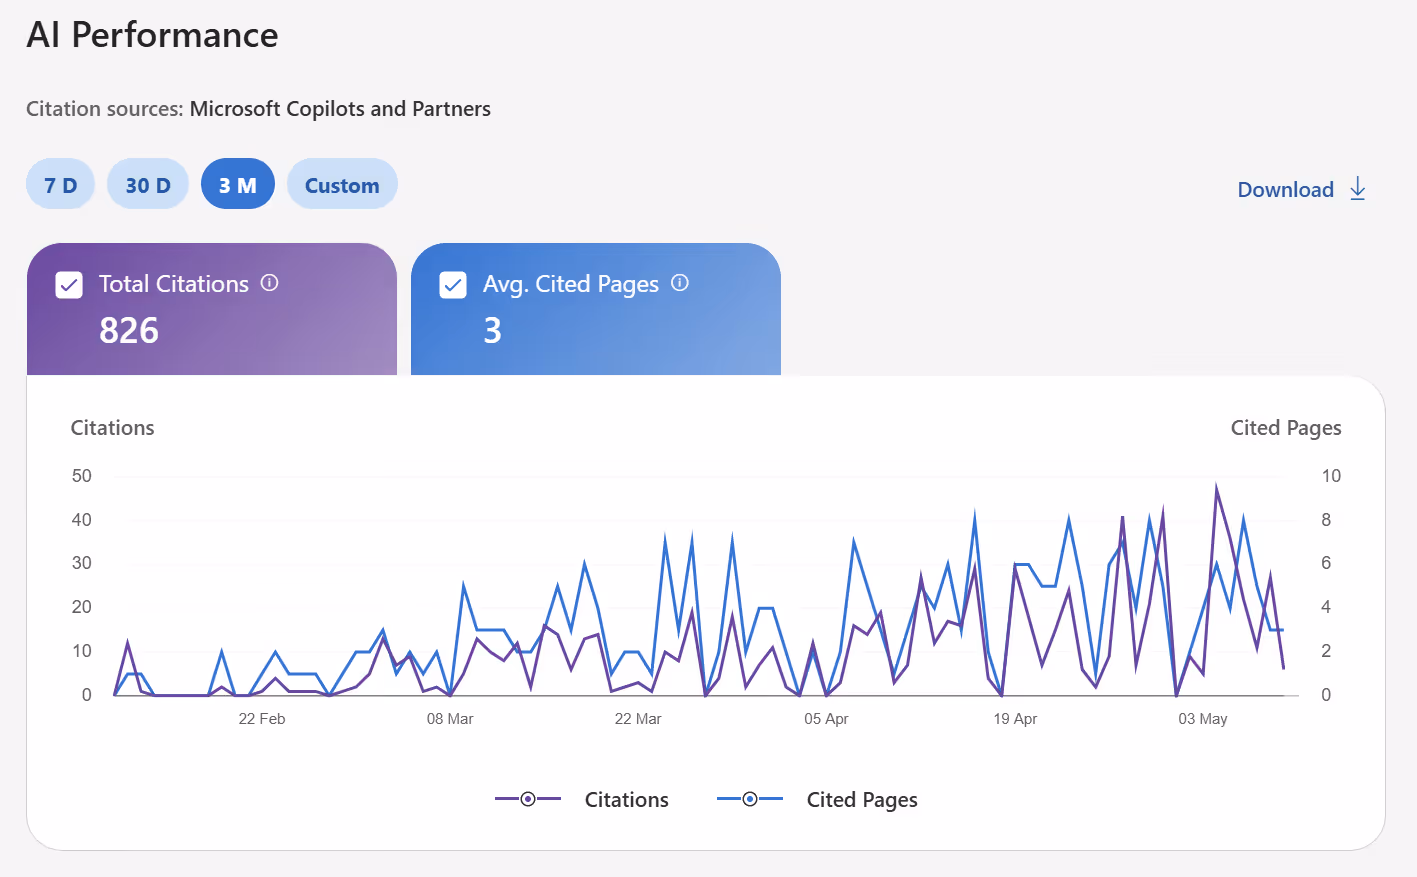Click the 08 Mar axis date label

click(x=450, y=719)
